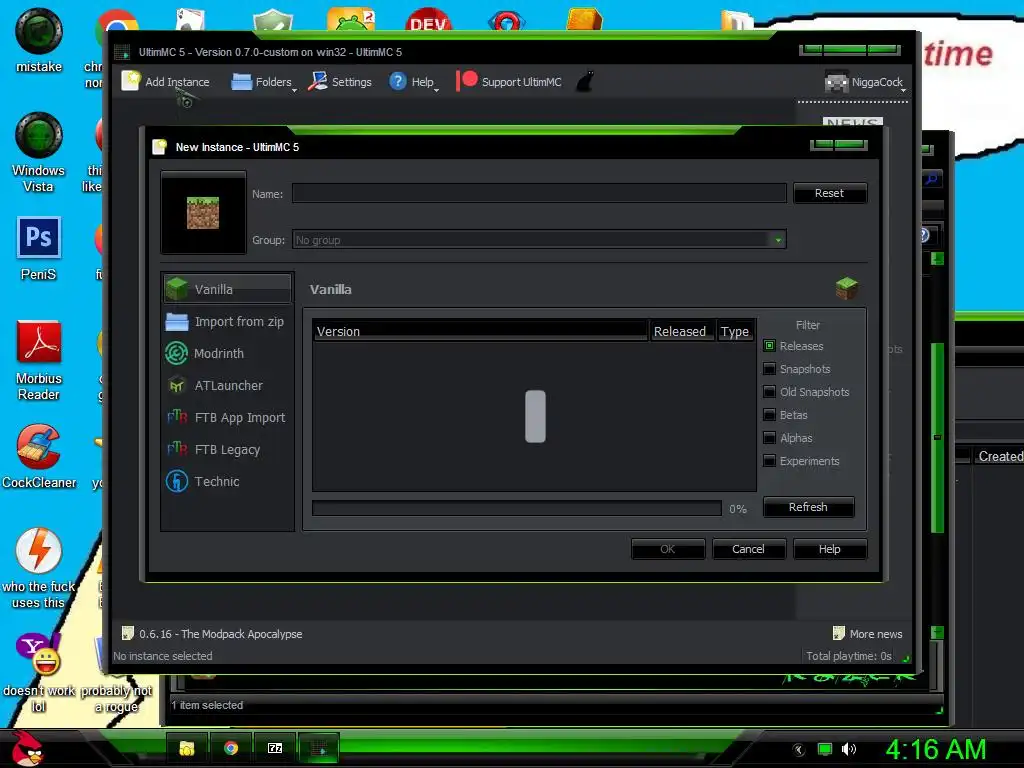Click the Angry Birds start button
The height and width of the screenshot is (768, 1024).
click(x=27, y=748)
